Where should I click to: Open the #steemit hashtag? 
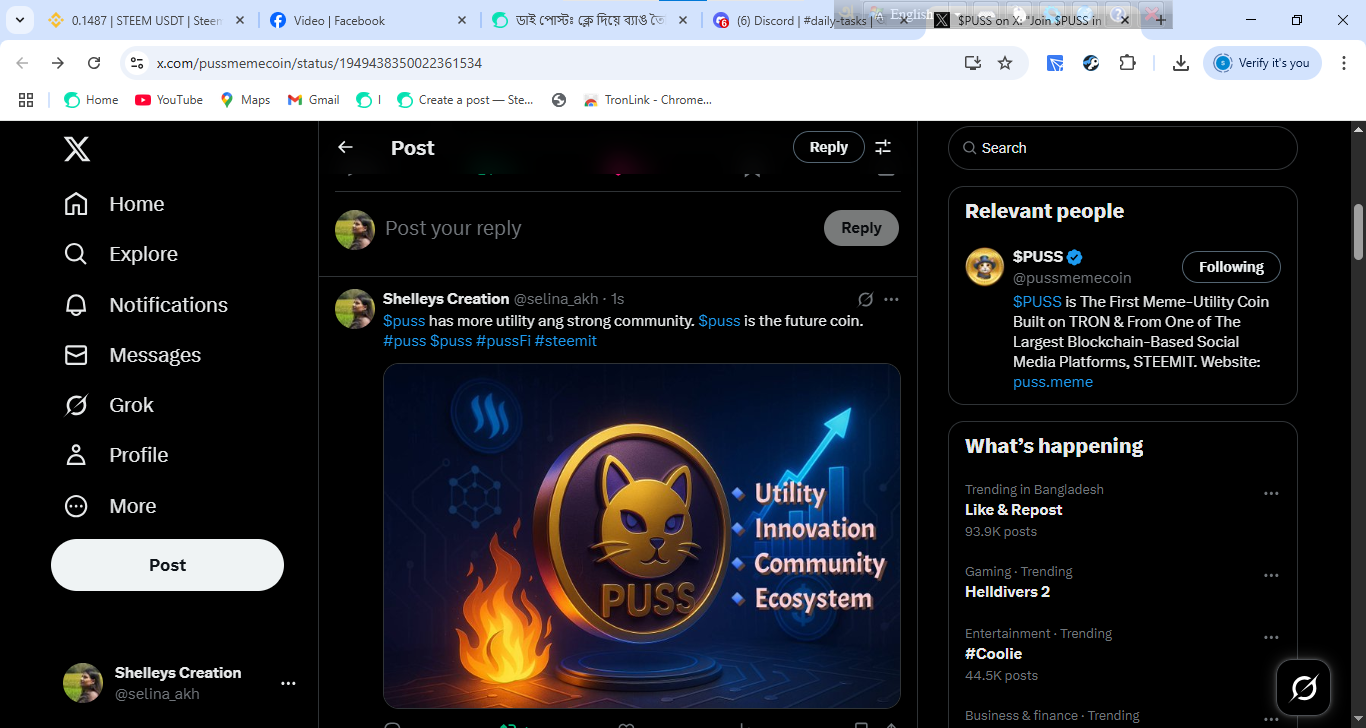566,341
